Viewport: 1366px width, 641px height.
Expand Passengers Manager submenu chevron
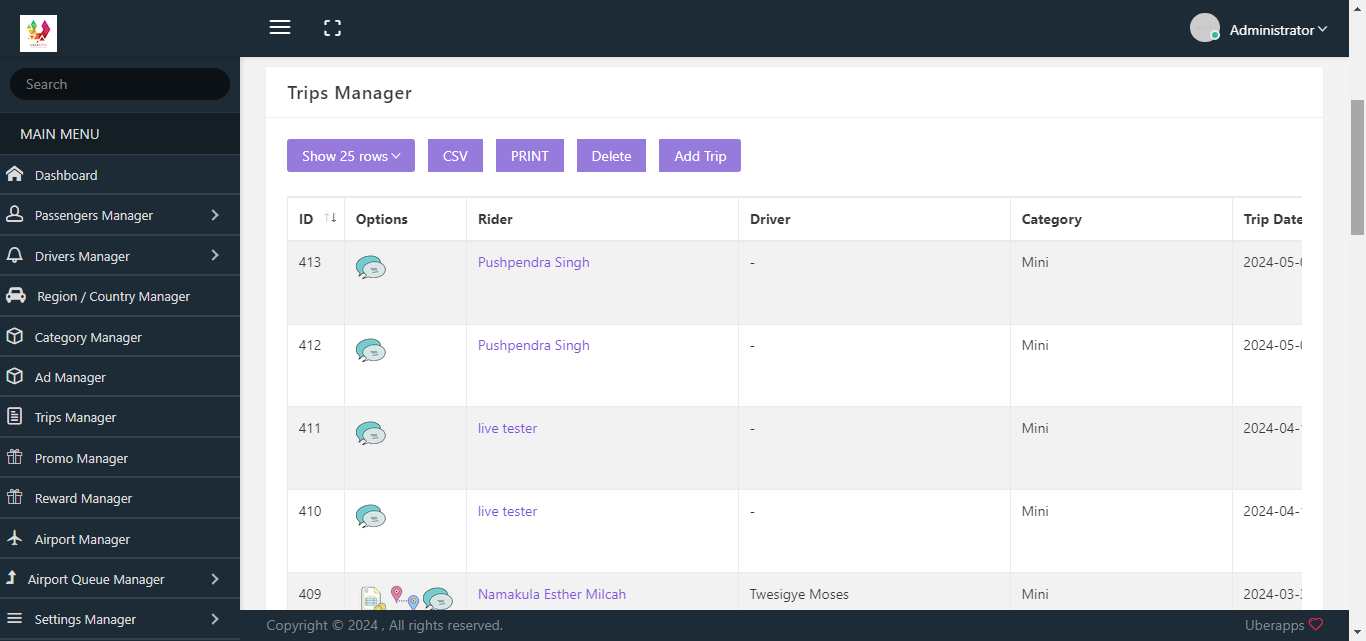tap(215, 214)
